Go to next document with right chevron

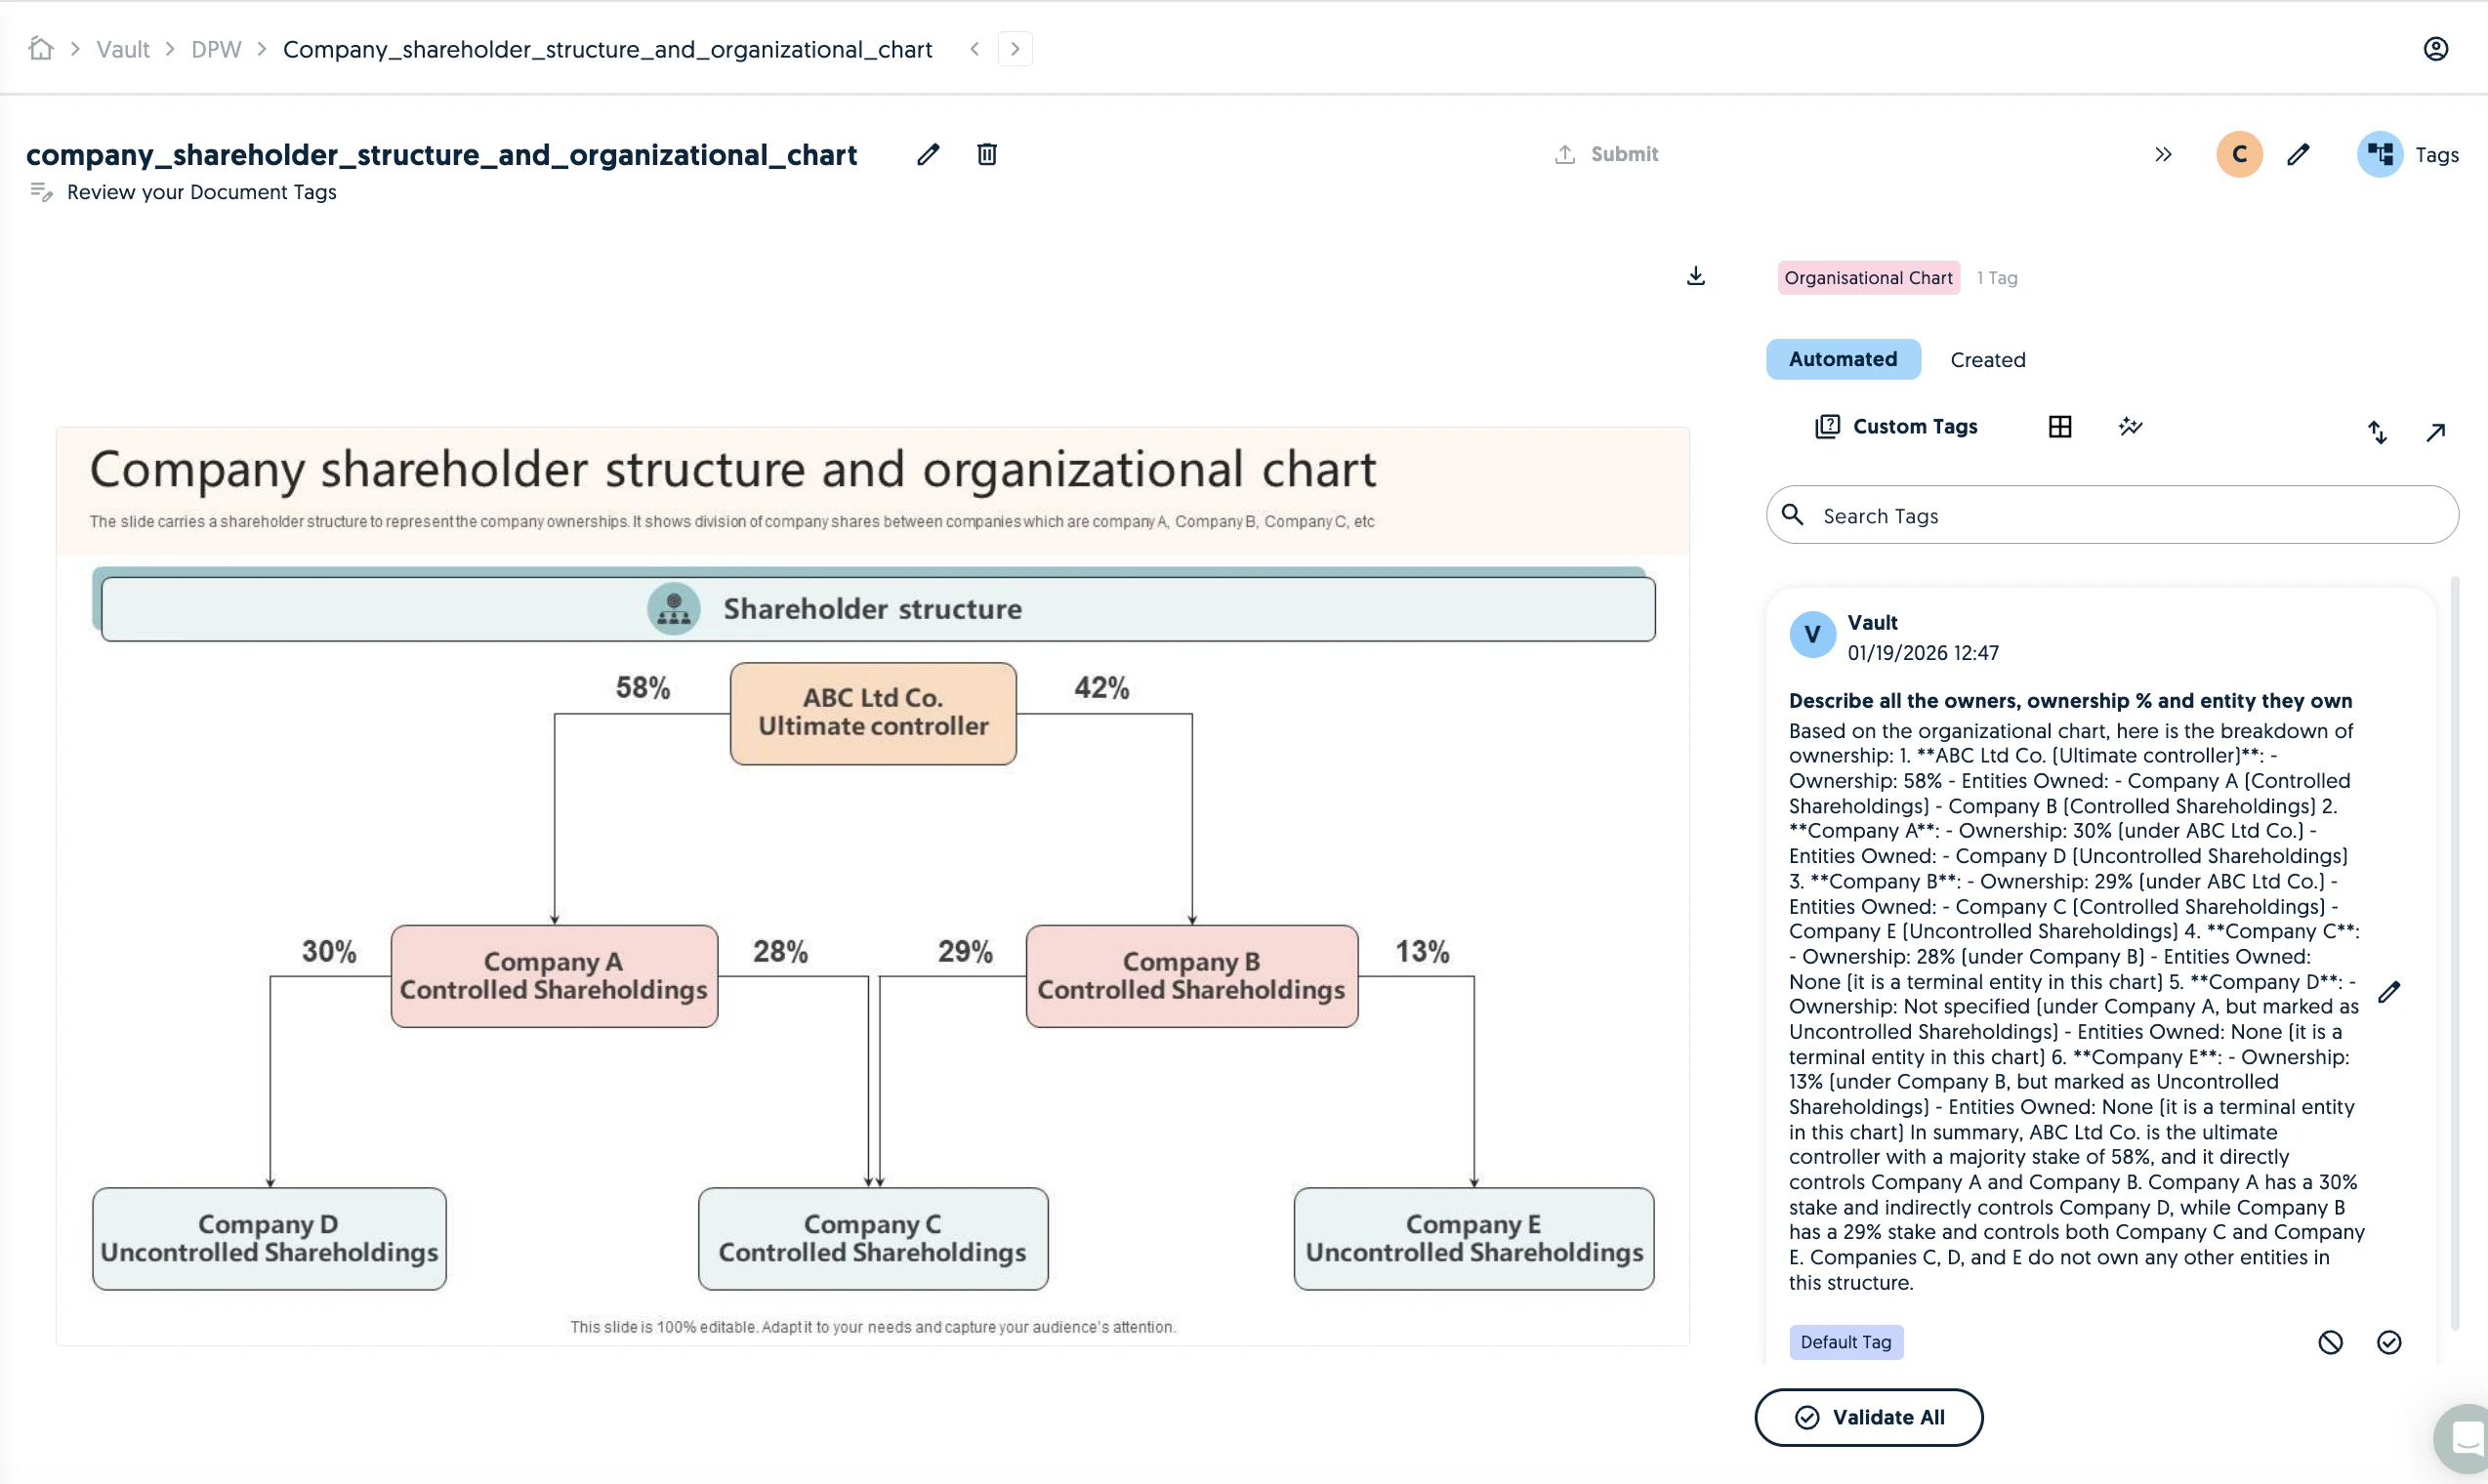point(1015,49)
